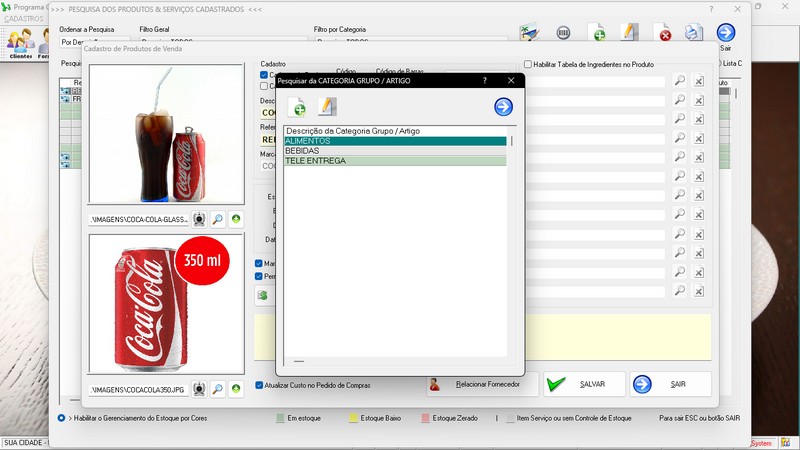Toggle checked 'Mar...' checkbox beside the can photo
Screen dimensions: 800x450
[x=259, y=263]
